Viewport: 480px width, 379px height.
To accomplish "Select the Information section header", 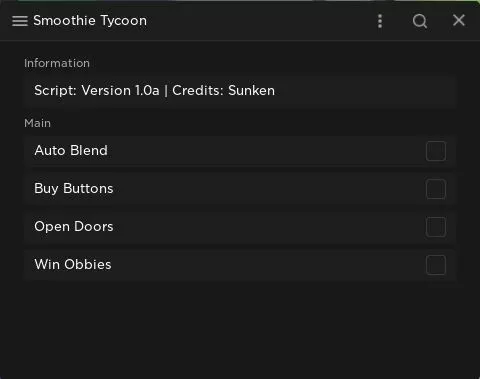I will pos(57,63).
